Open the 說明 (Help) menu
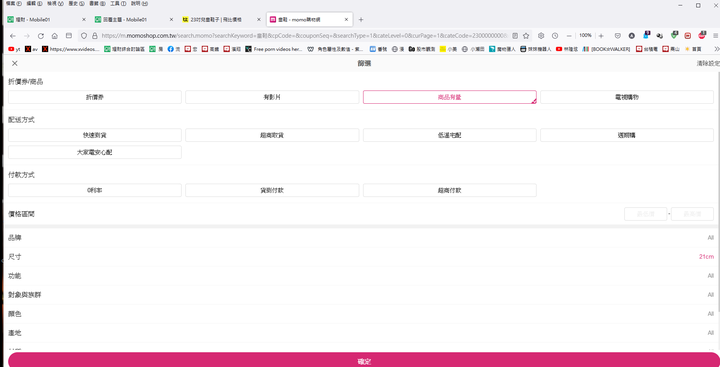The width and height of the screenshot is (720, 367). pyautogui.click(x=139, y=3)
